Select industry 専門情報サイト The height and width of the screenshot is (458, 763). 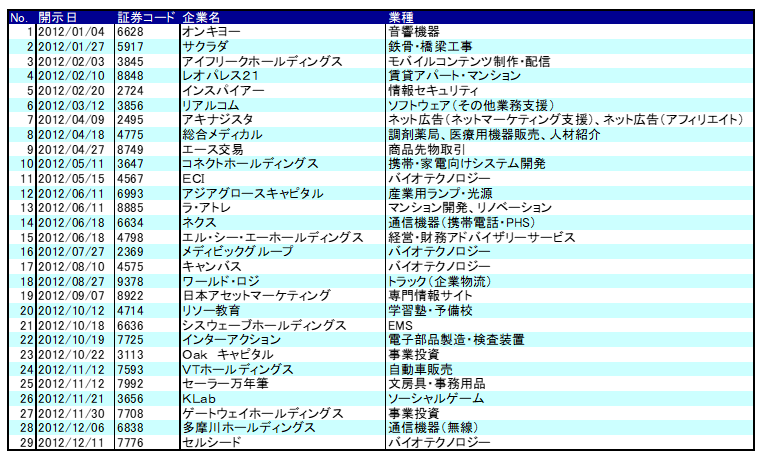[430, 295]
